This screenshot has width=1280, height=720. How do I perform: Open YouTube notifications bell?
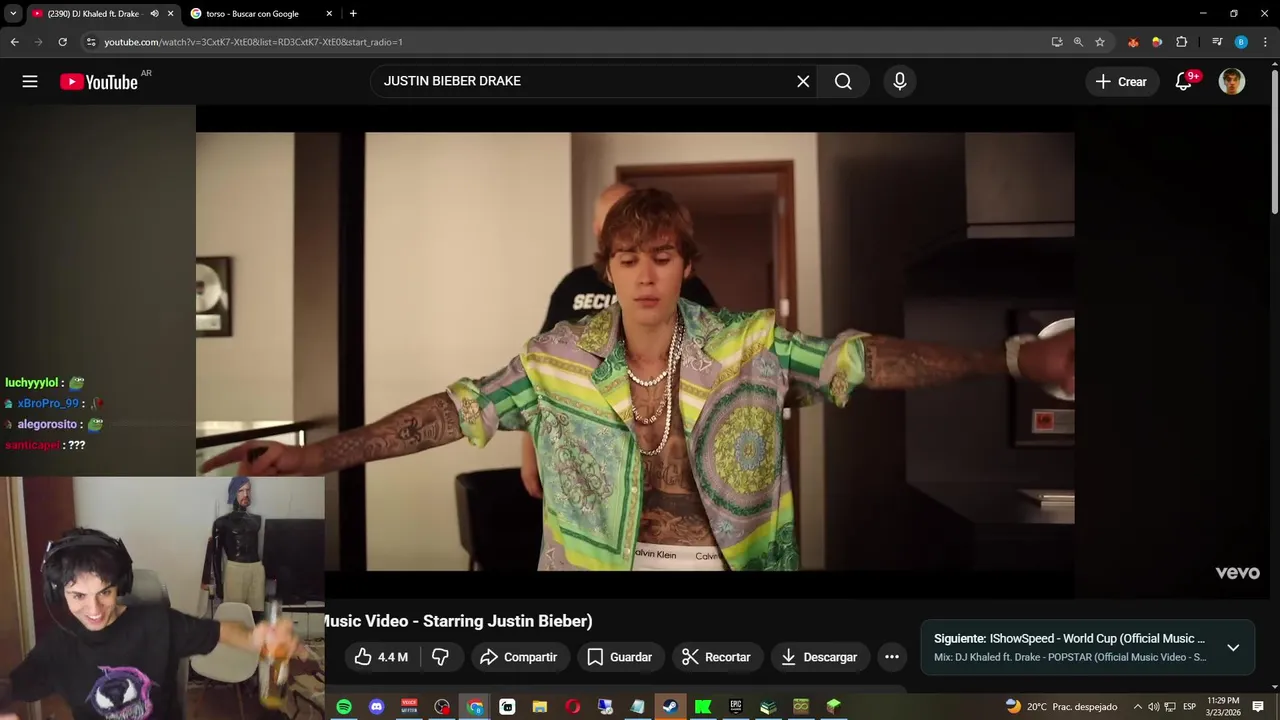coord(1184,82)
